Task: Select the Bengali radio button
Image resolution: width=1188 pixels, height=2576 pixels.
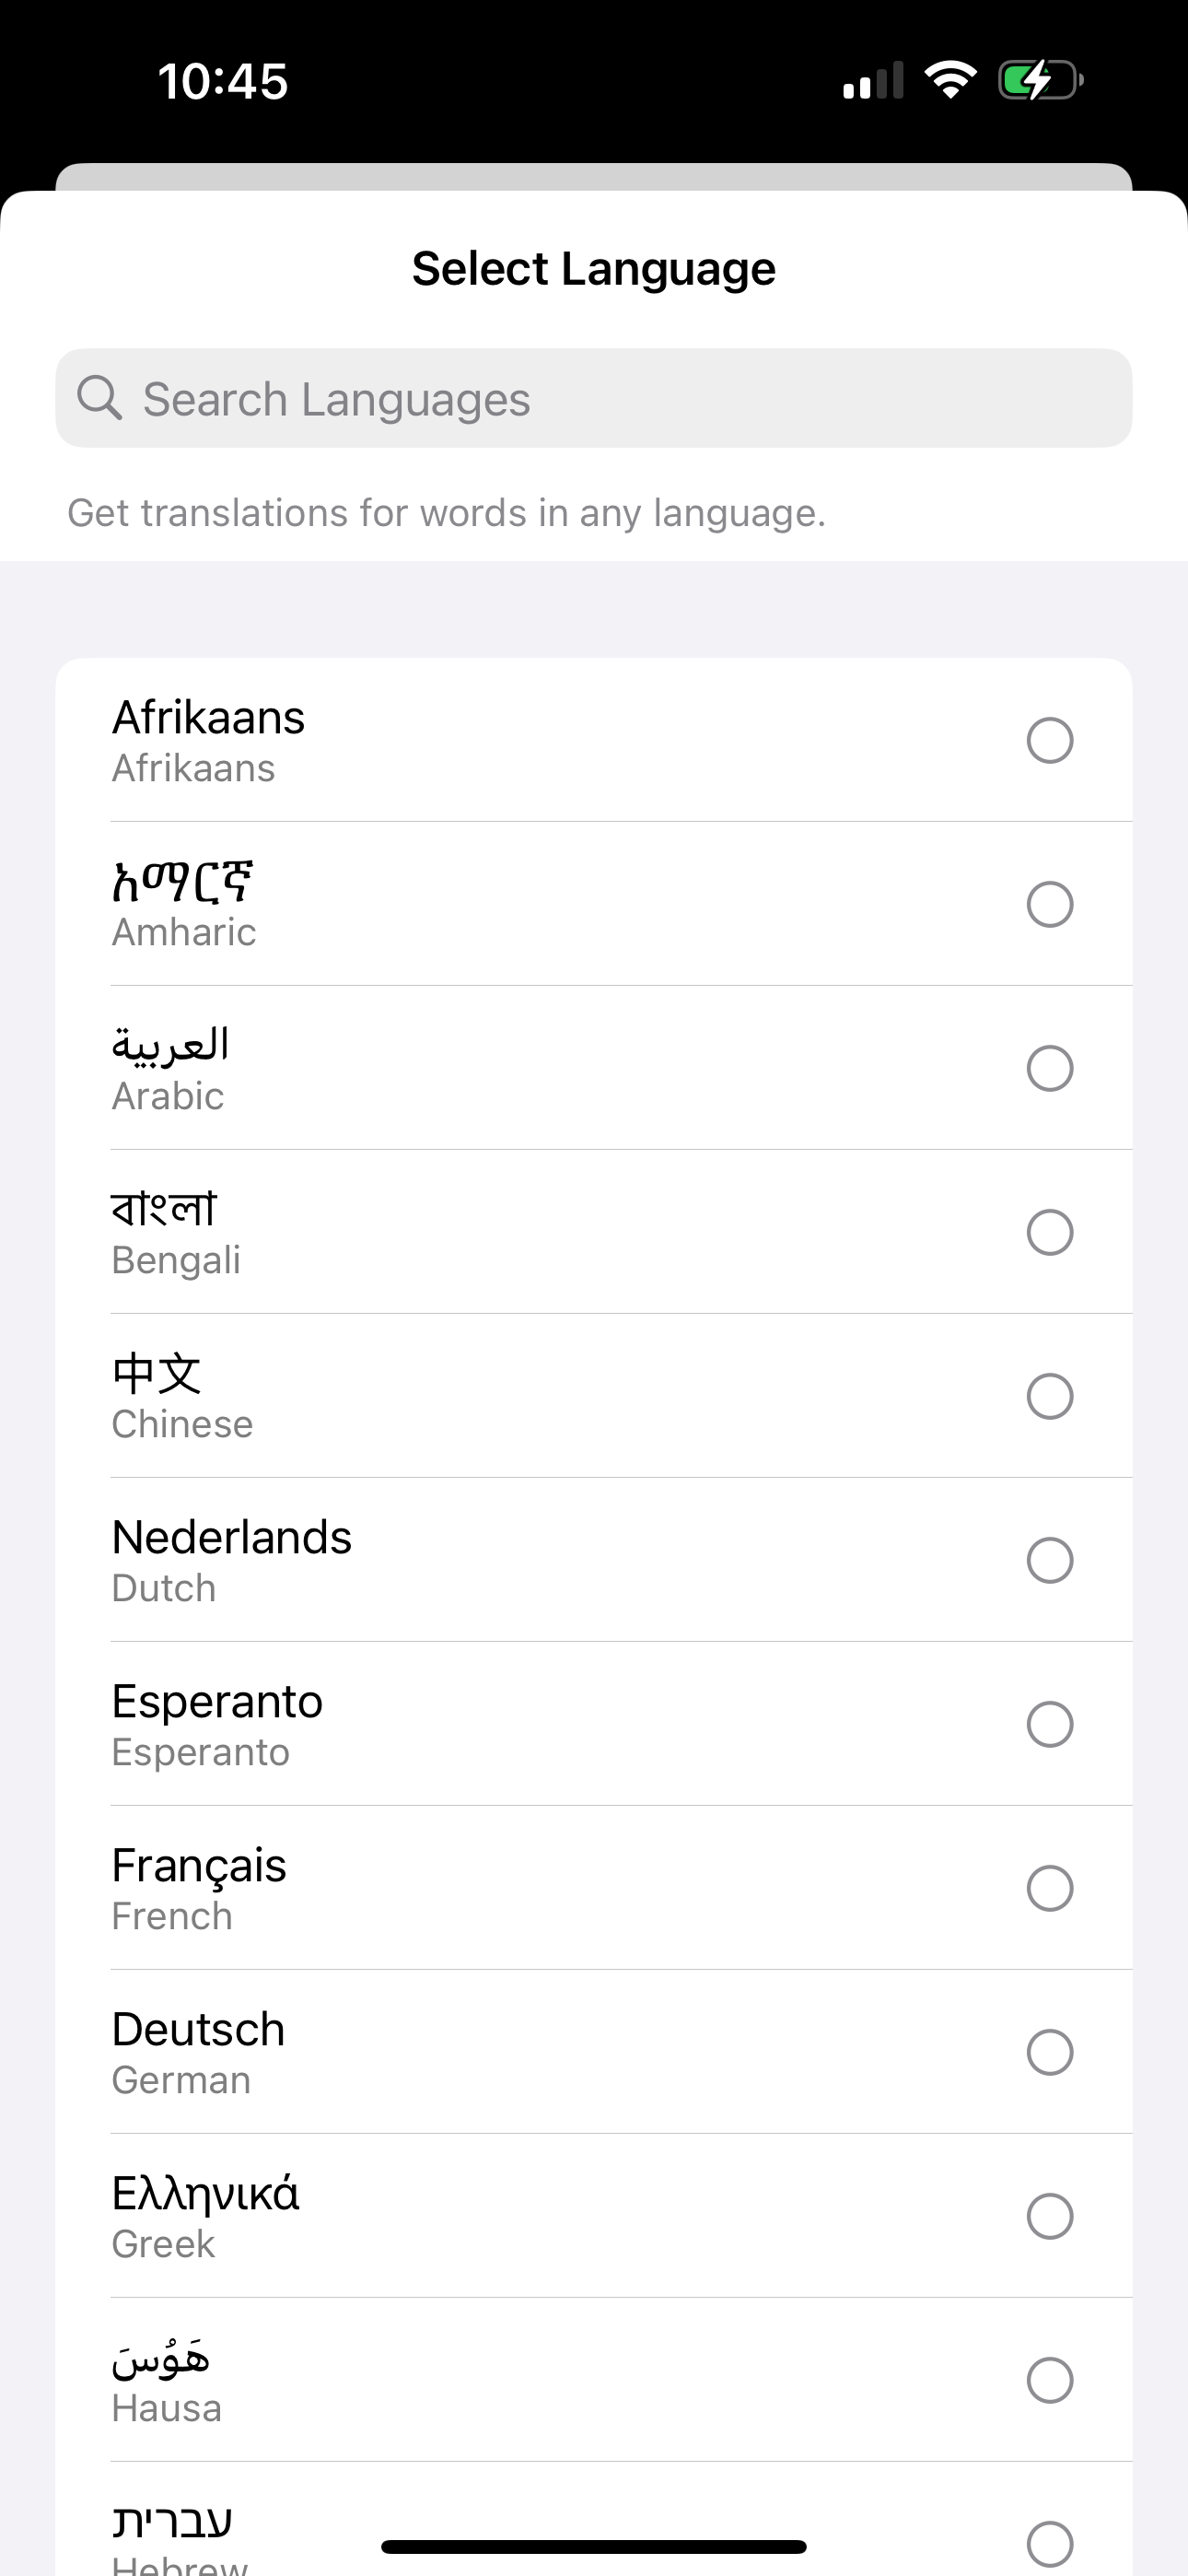Action: [x=1050, y=1233]
